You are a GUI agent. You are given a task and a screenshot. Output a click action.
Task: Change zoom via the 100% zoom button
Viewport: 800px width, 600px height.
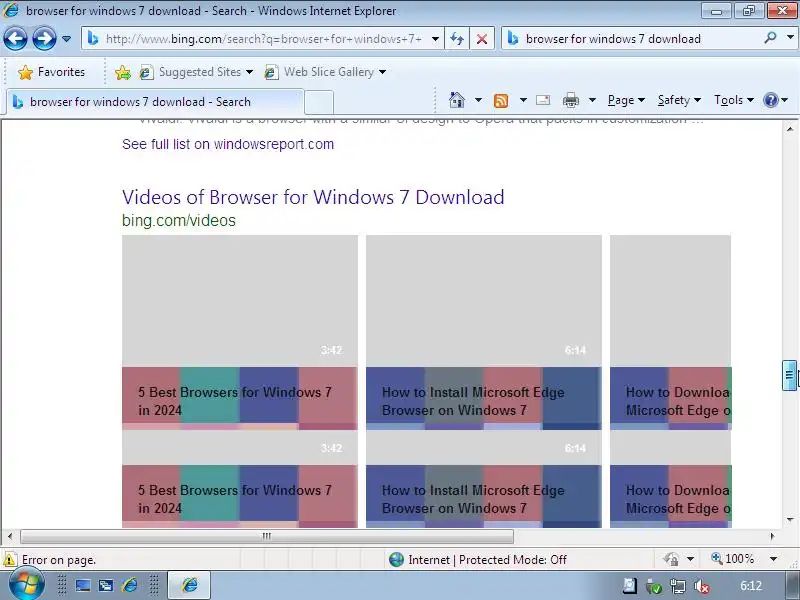733,559
